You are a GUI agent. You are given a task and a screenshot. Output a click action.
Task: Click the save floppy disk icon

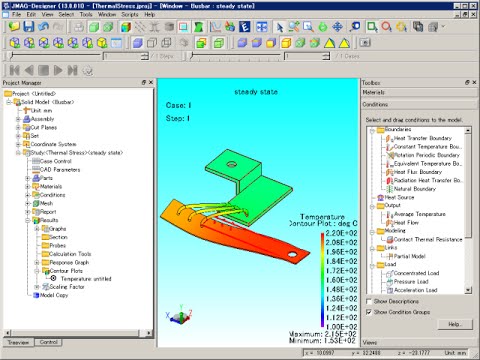29,26
